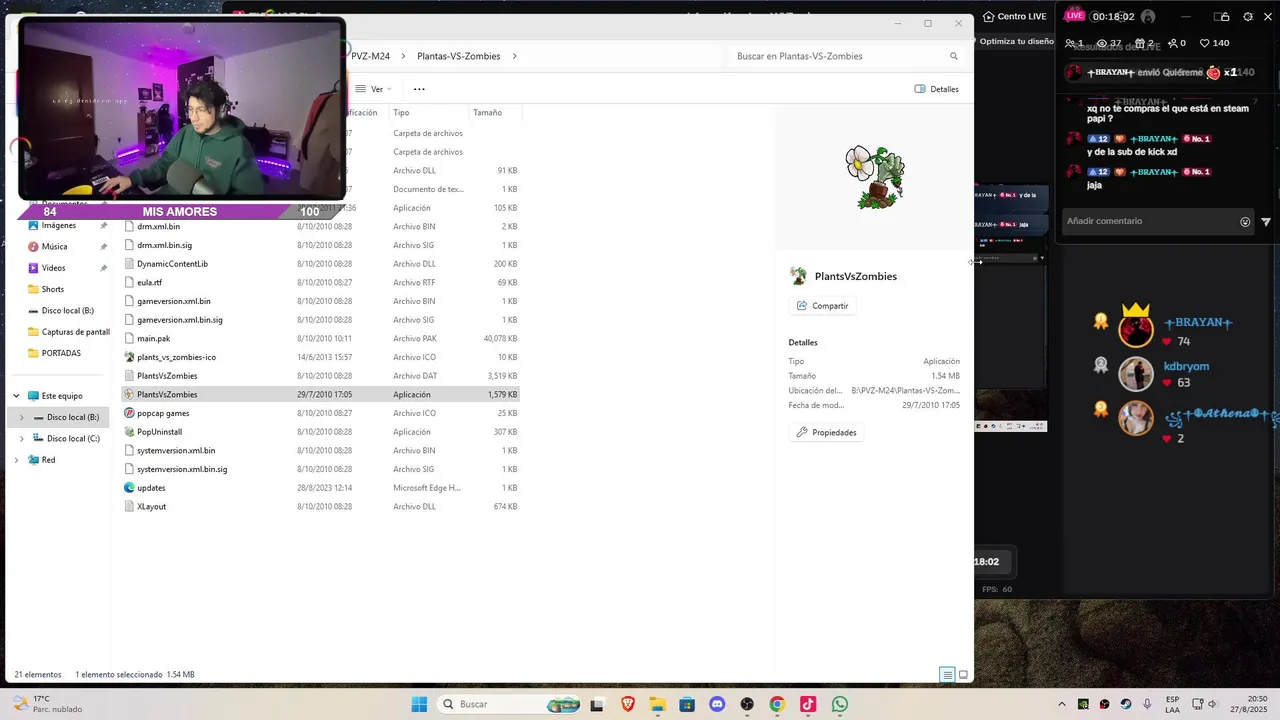
Task: Expand the Red tree node
Action: 16,460
